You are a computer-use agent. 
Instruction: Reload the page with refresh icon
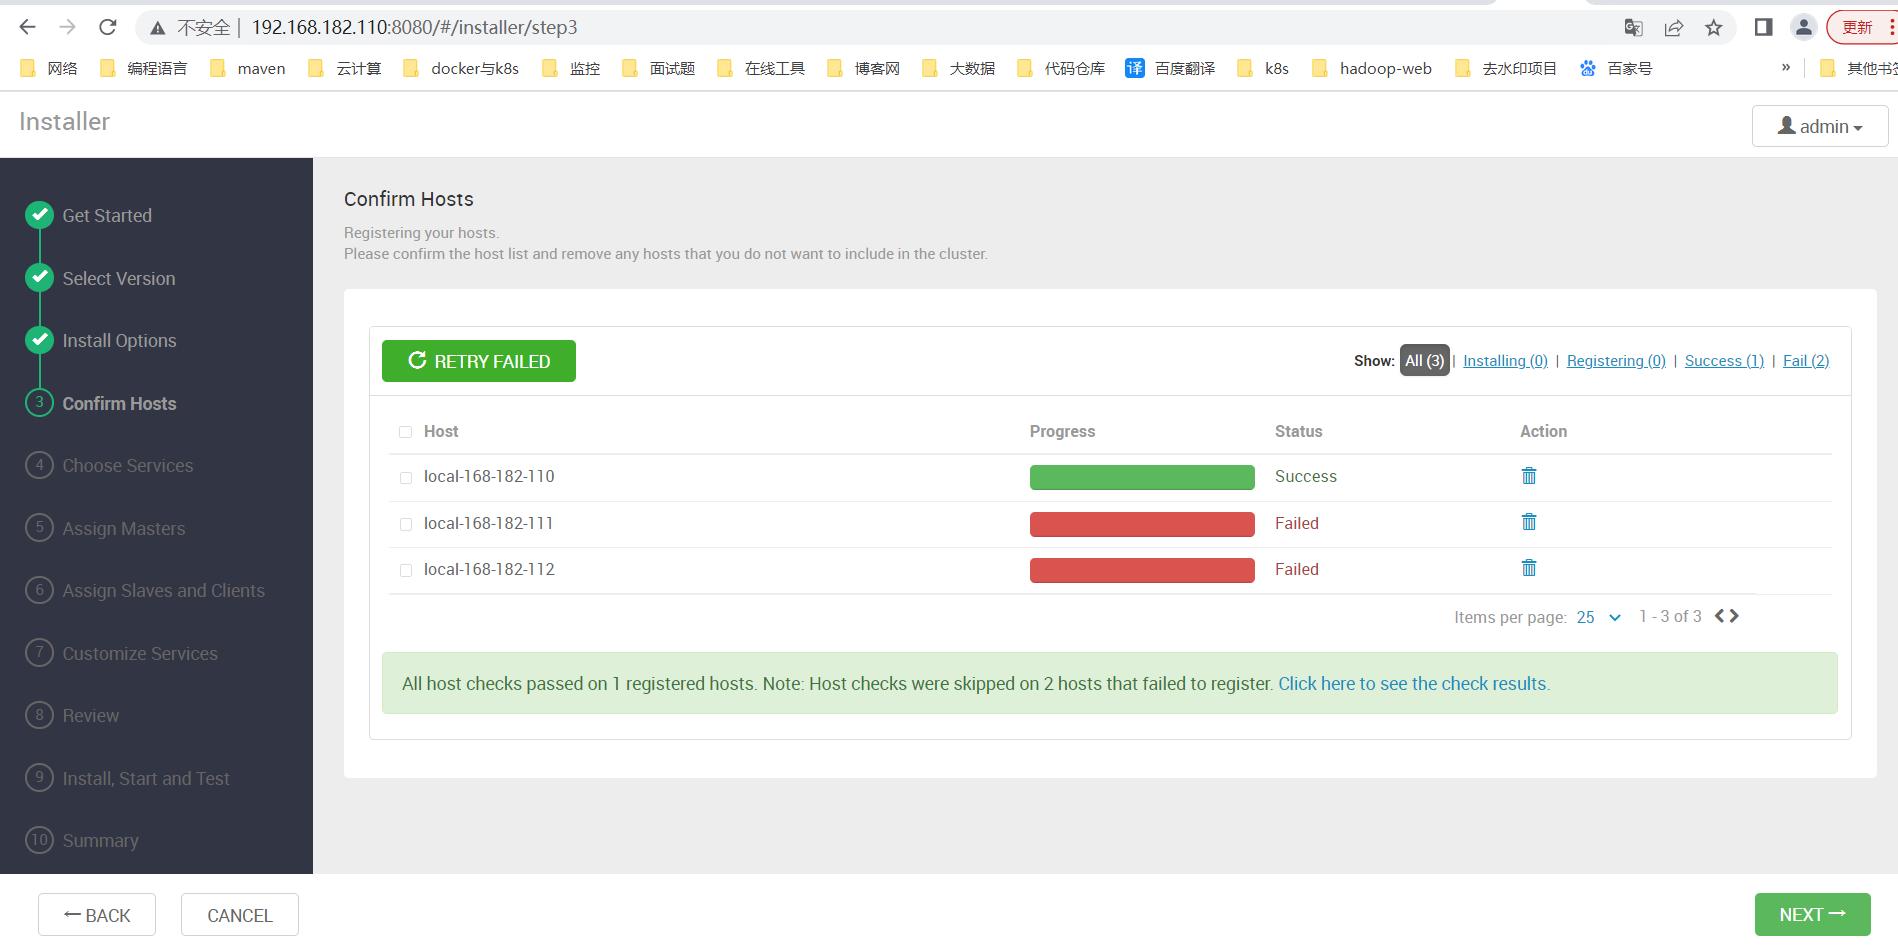[108, 27]
